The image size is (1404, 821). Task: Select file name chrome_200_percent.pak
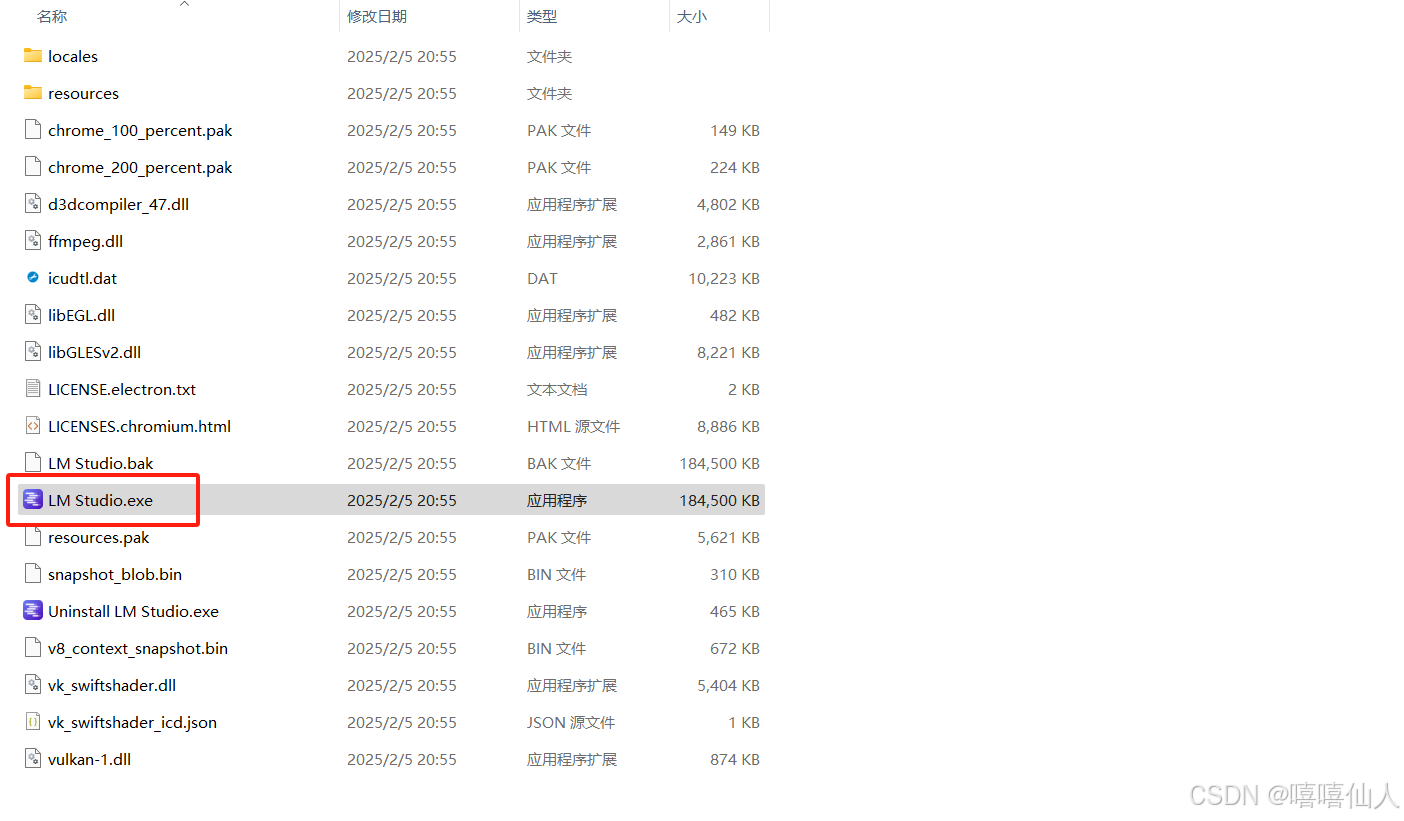click(x=140, y=168)
